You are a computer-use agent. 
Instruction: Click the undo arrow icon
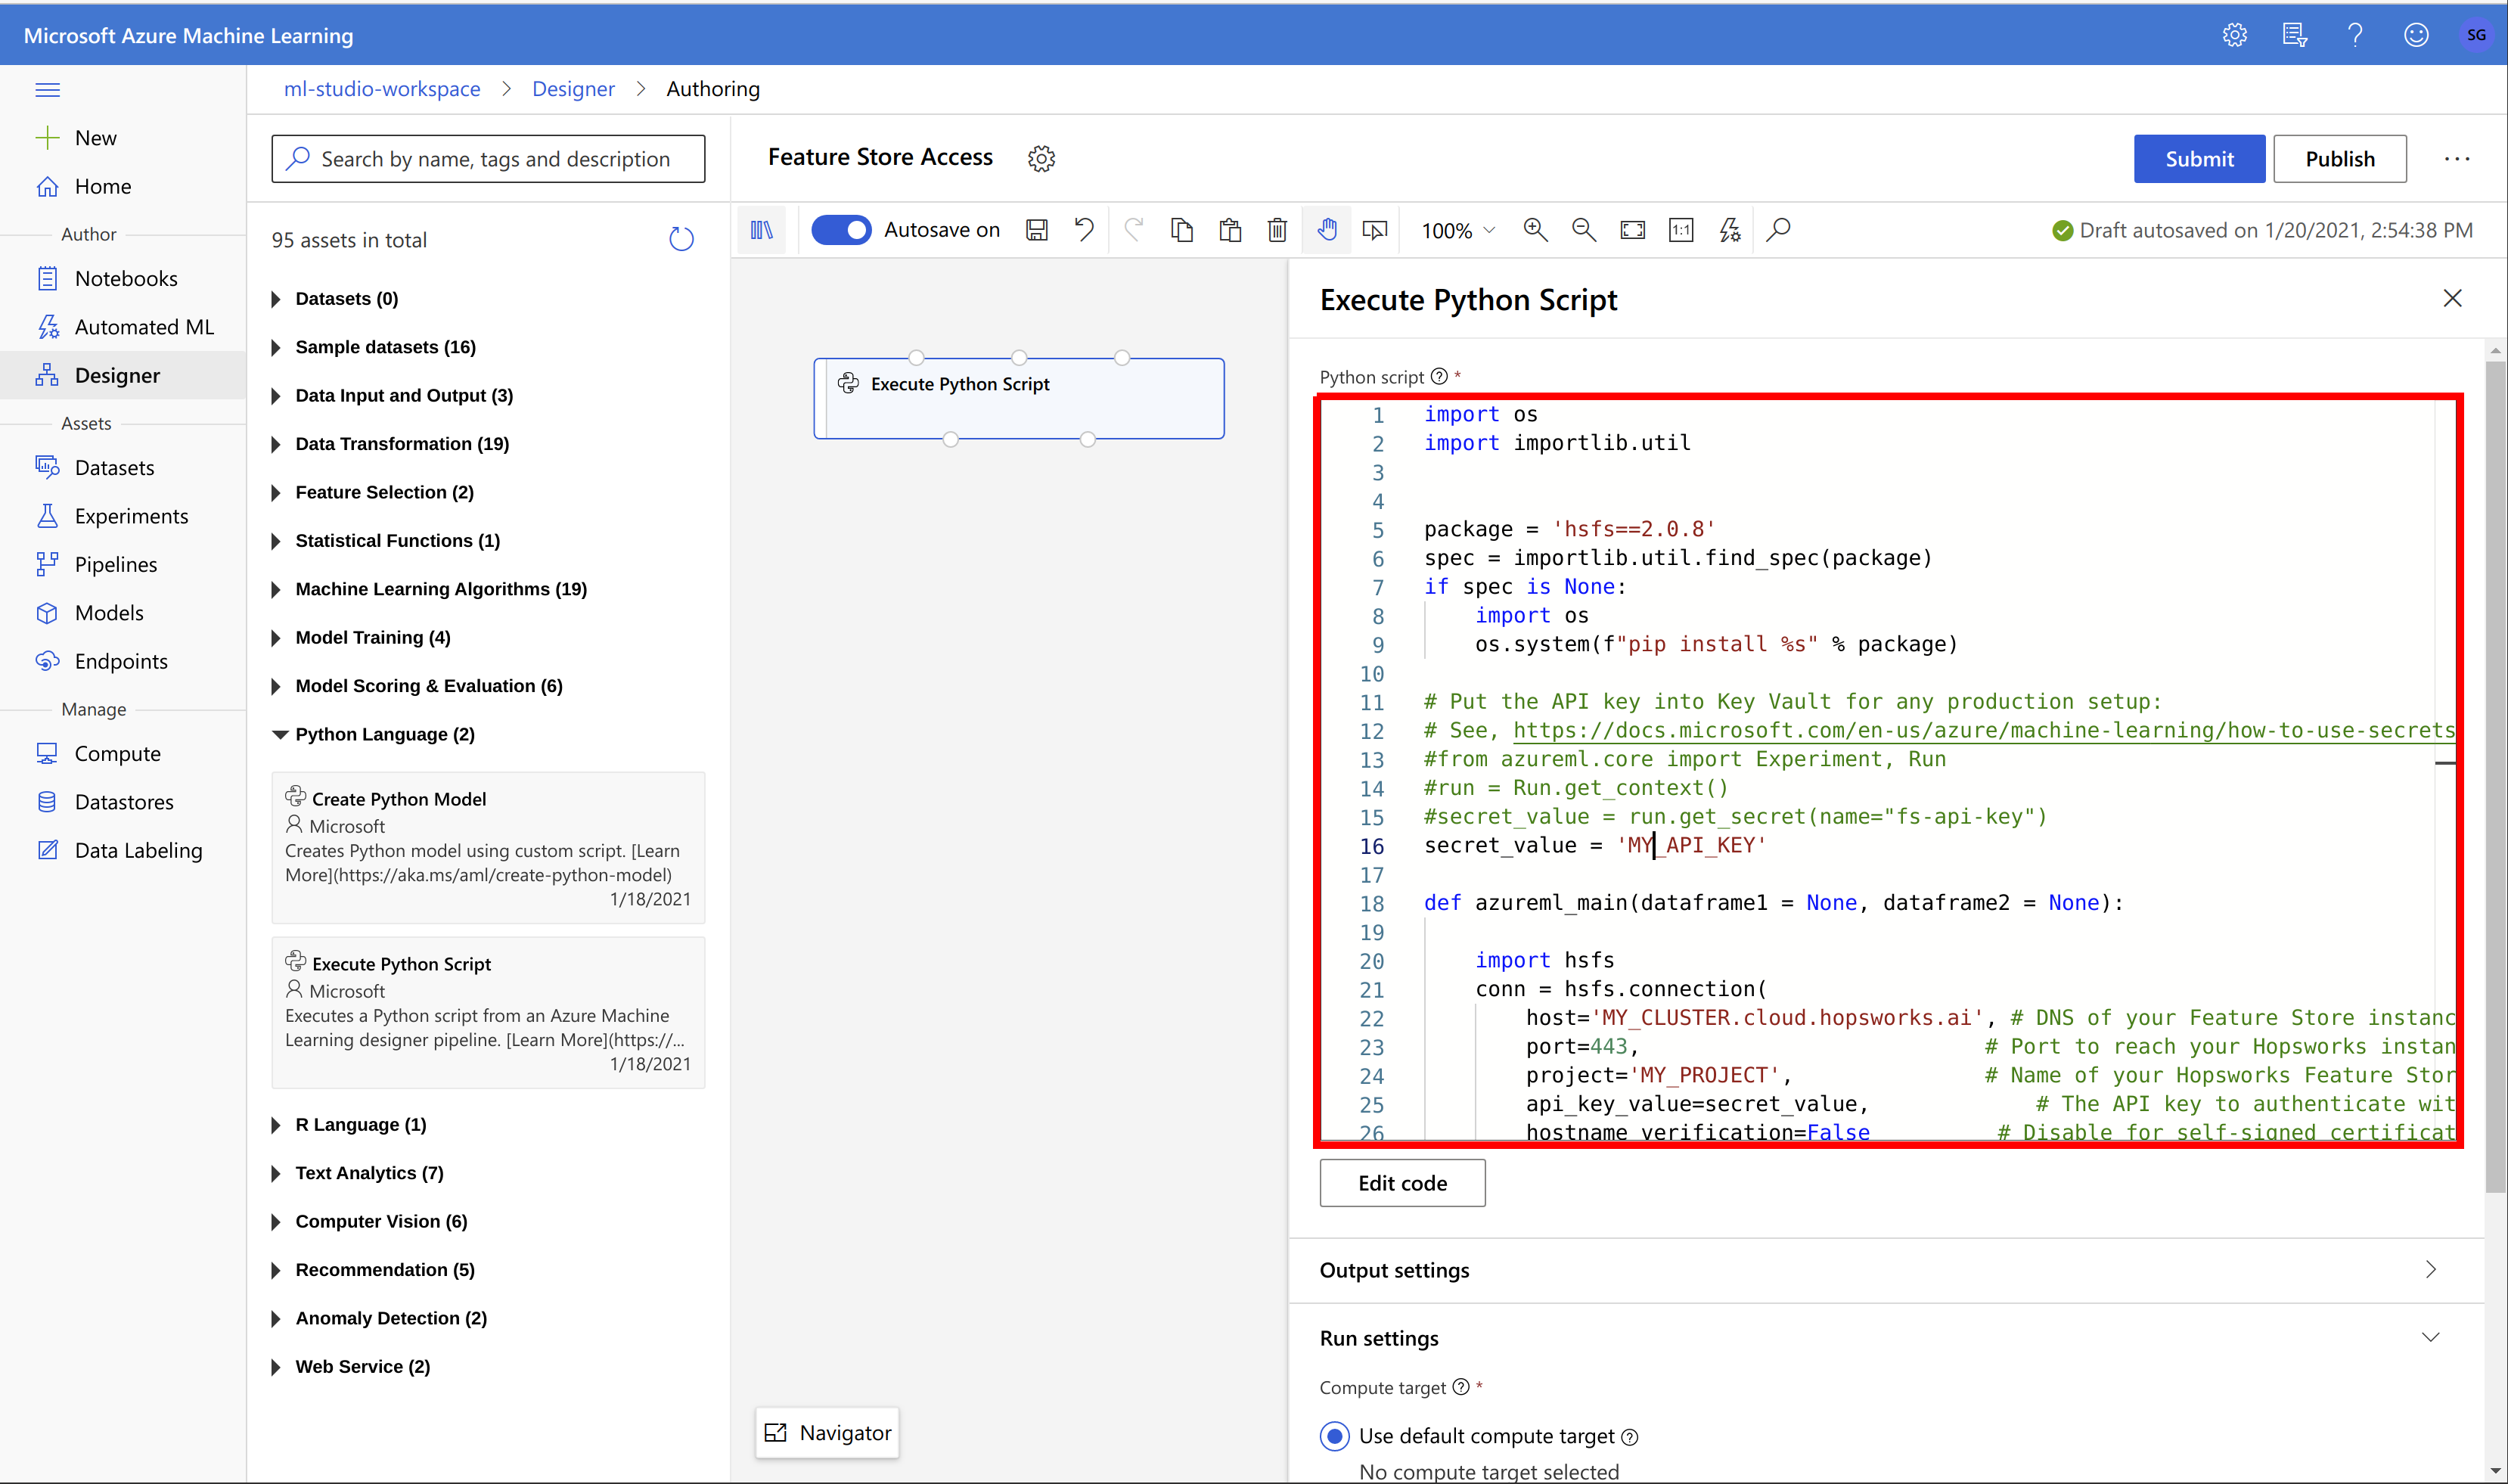(1085, 230)
